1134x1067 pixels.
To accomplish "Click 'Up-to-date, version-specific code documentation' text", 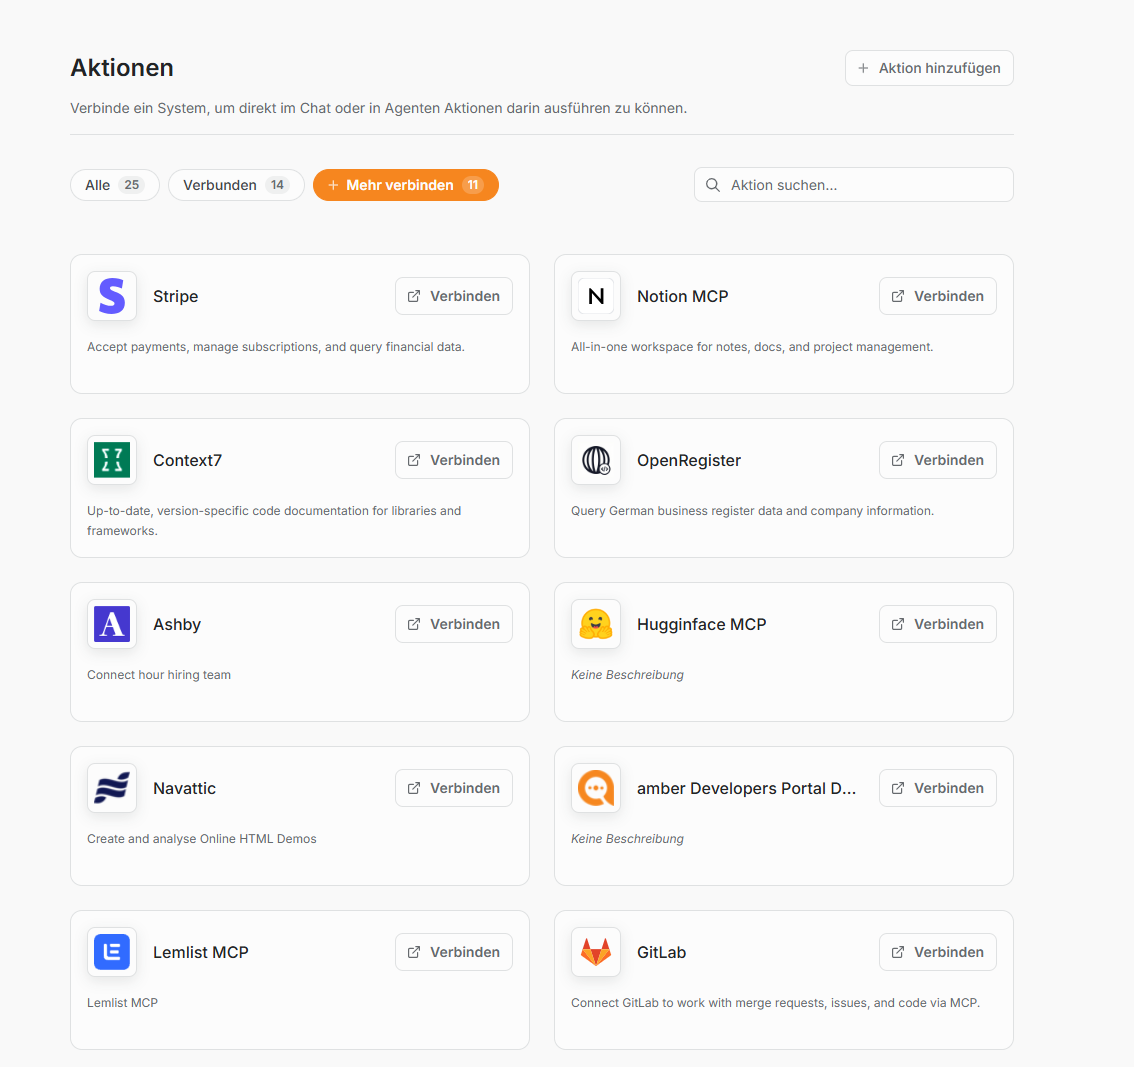I will (x=274, y=520).
